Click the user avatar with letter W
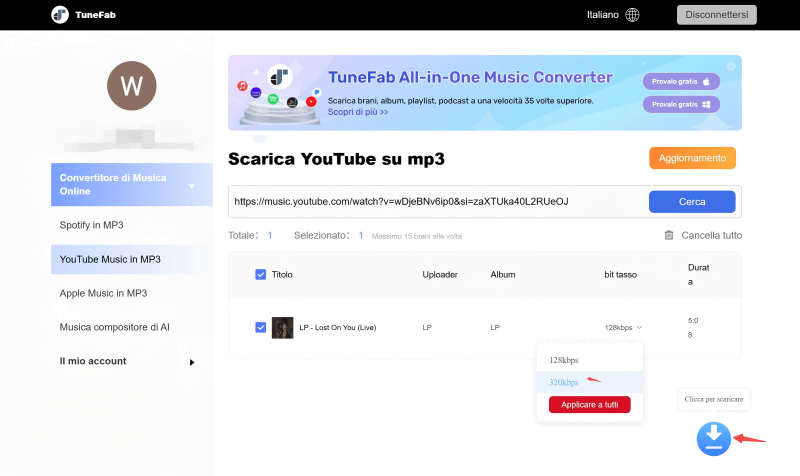Image resolution: width=800 pixels, height=476 pixels. point(132,86)
